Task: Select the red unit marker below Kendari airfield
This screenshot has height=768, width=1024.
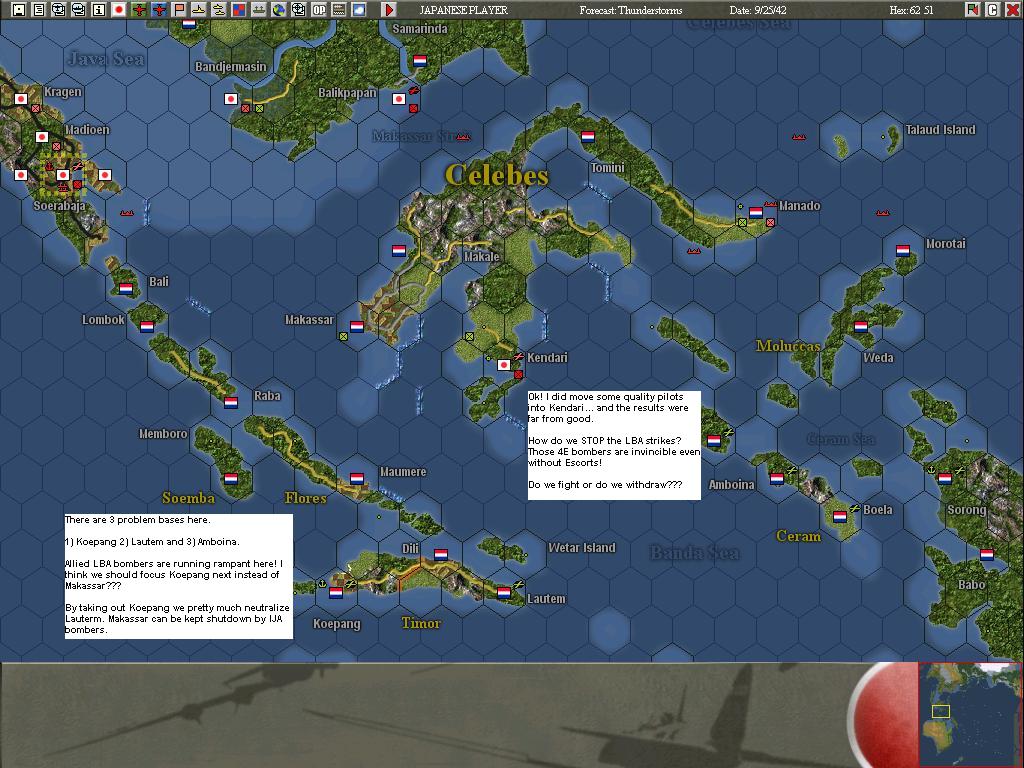Action: point(518,374)
